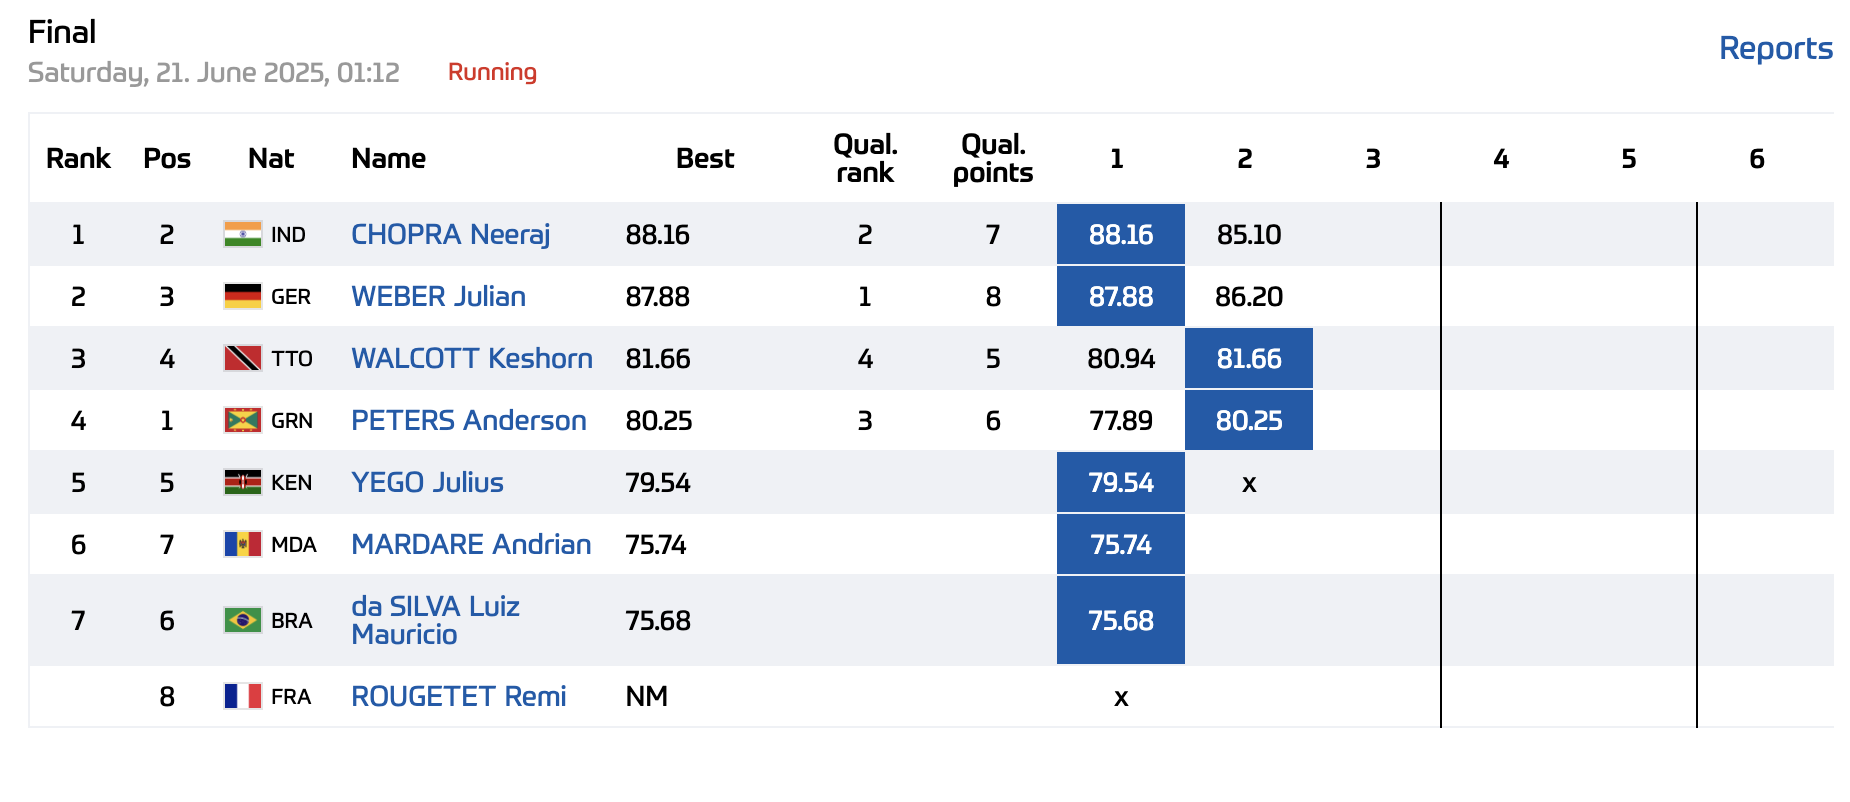Open CHOPRA Neeraj athlete profile
Image resolution: width=1850 pixels, height=802 pixels.
pyautogui.click(x=450, y=234)
